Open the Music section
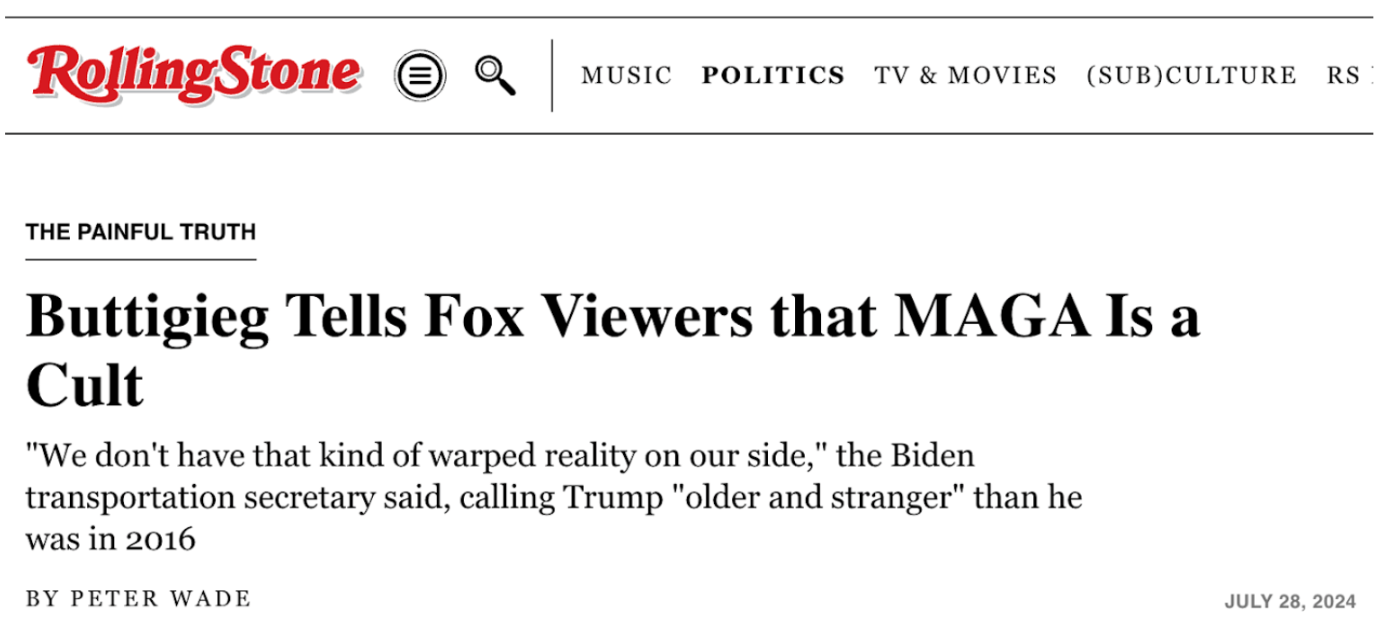 626,76
